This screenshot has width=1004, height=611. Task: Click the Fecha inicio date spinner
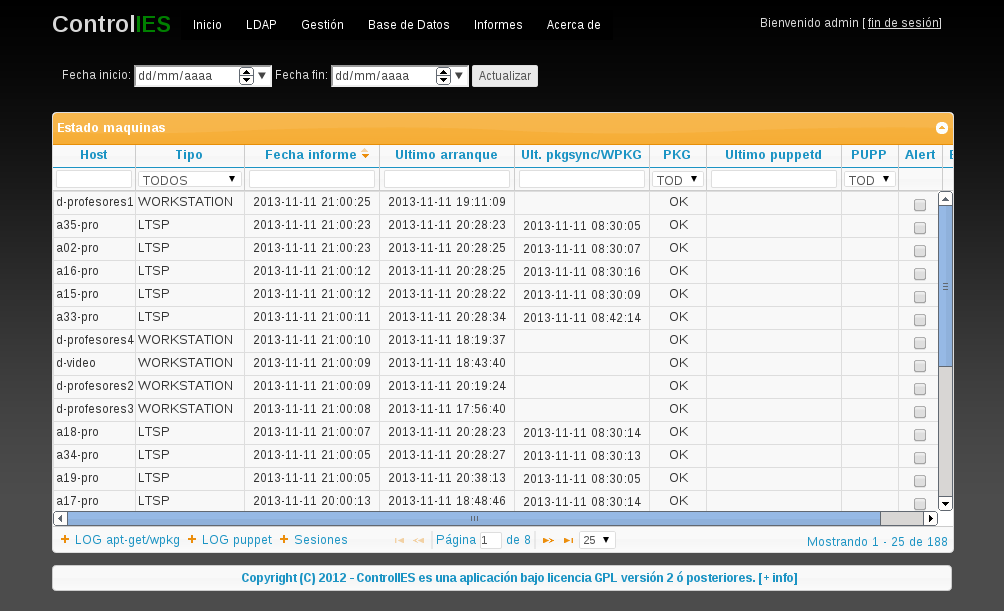[247, 76]
